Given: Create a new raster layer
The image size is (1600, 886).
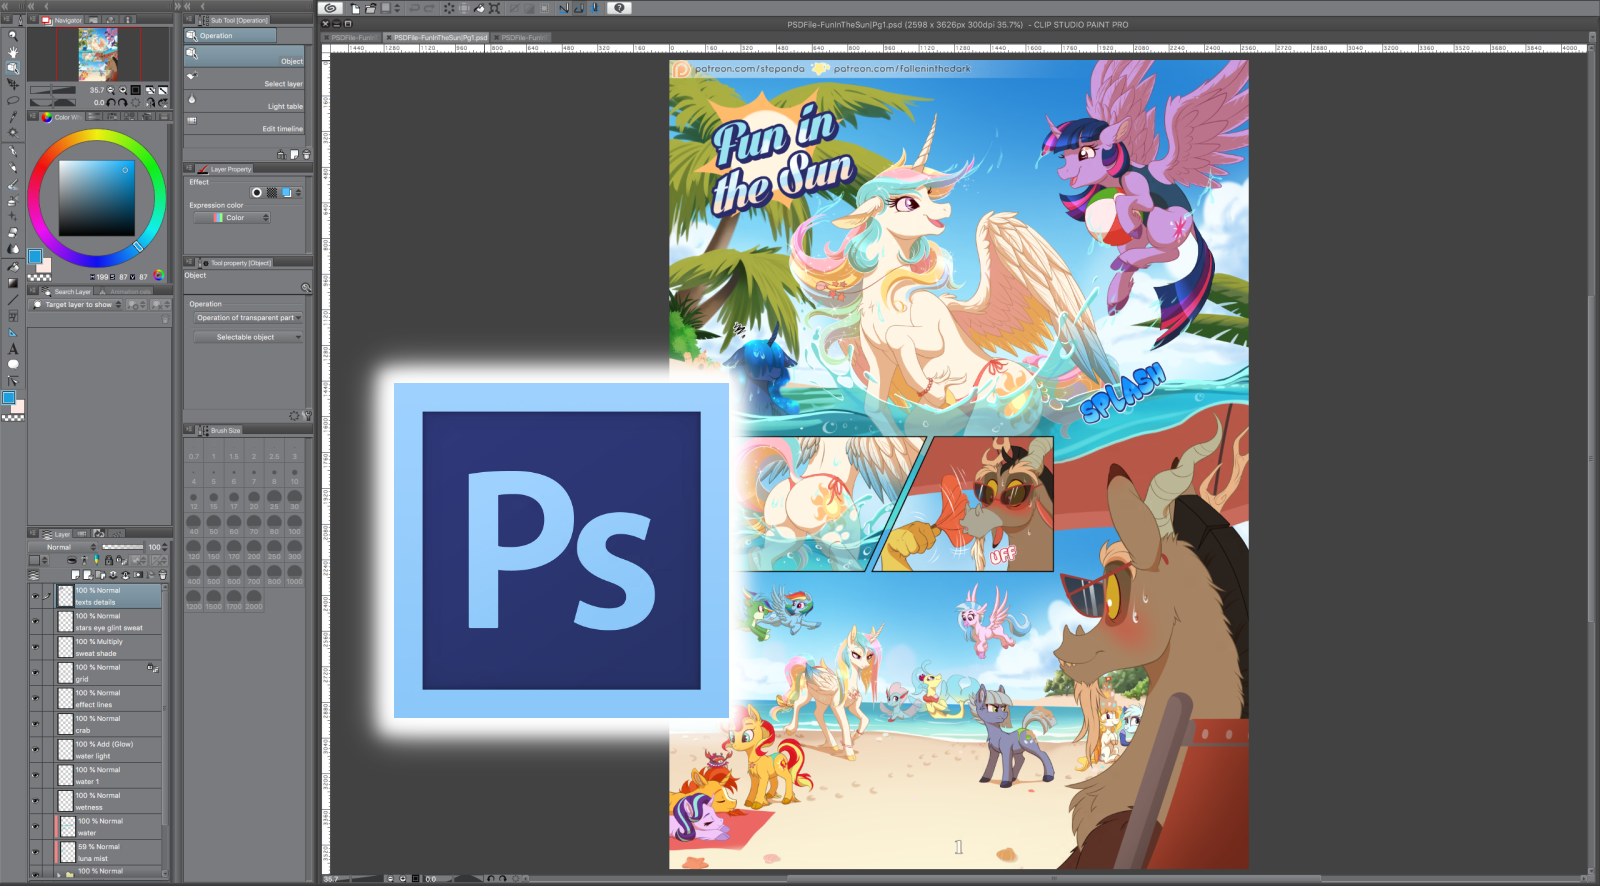Looking at the screenshot, I should pos(76,575).
